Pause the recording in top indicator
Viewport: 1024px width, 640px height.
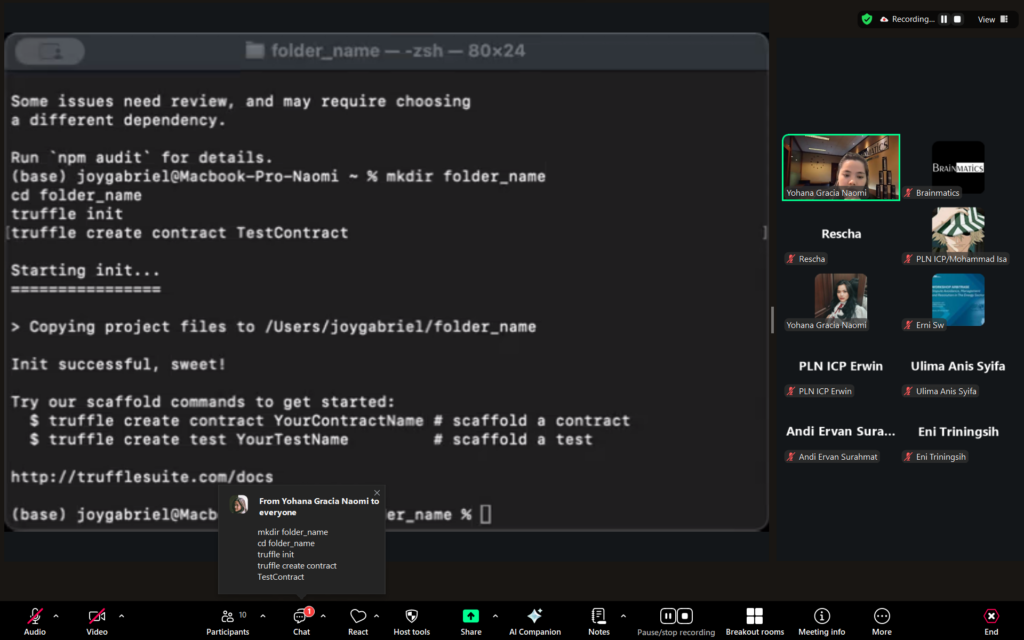click(943, 19)
